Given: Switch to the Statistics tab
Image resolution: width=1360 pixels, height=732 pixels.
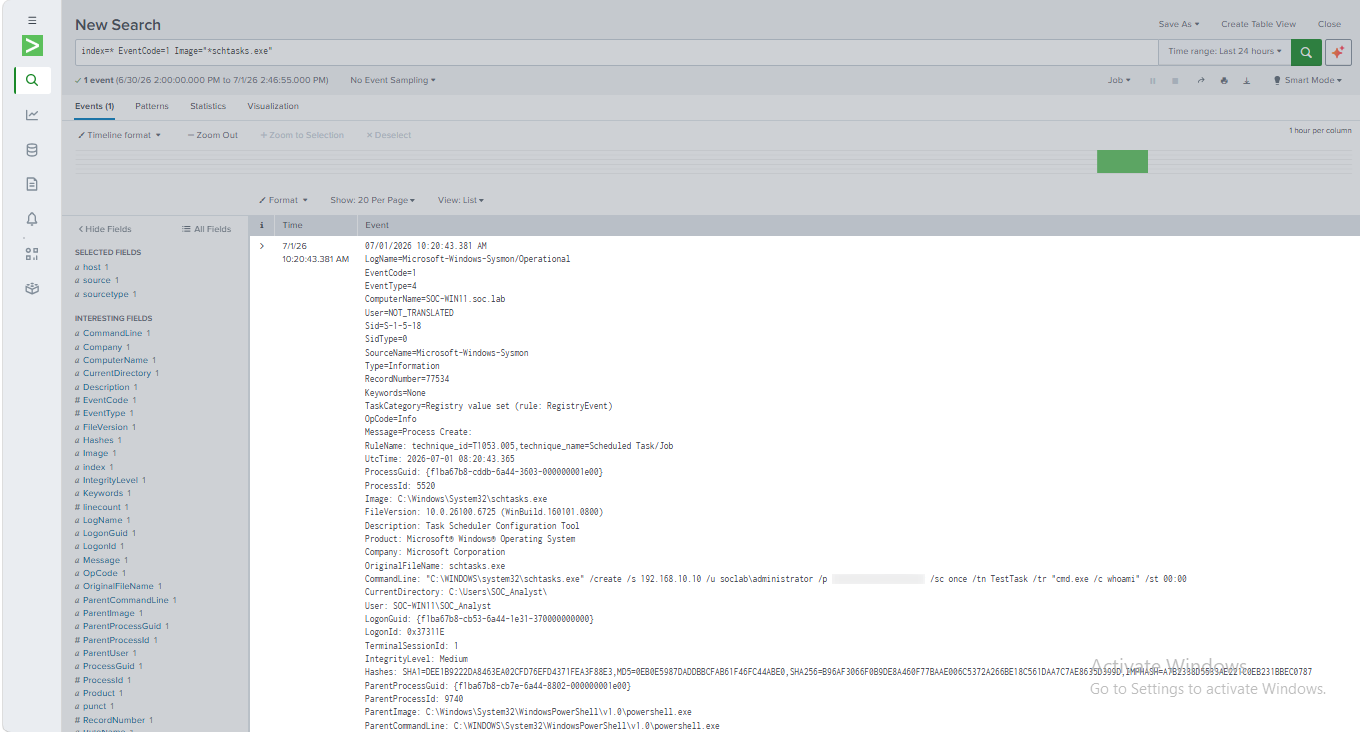Looking at the screenshot, I should [x=208, y=106].
